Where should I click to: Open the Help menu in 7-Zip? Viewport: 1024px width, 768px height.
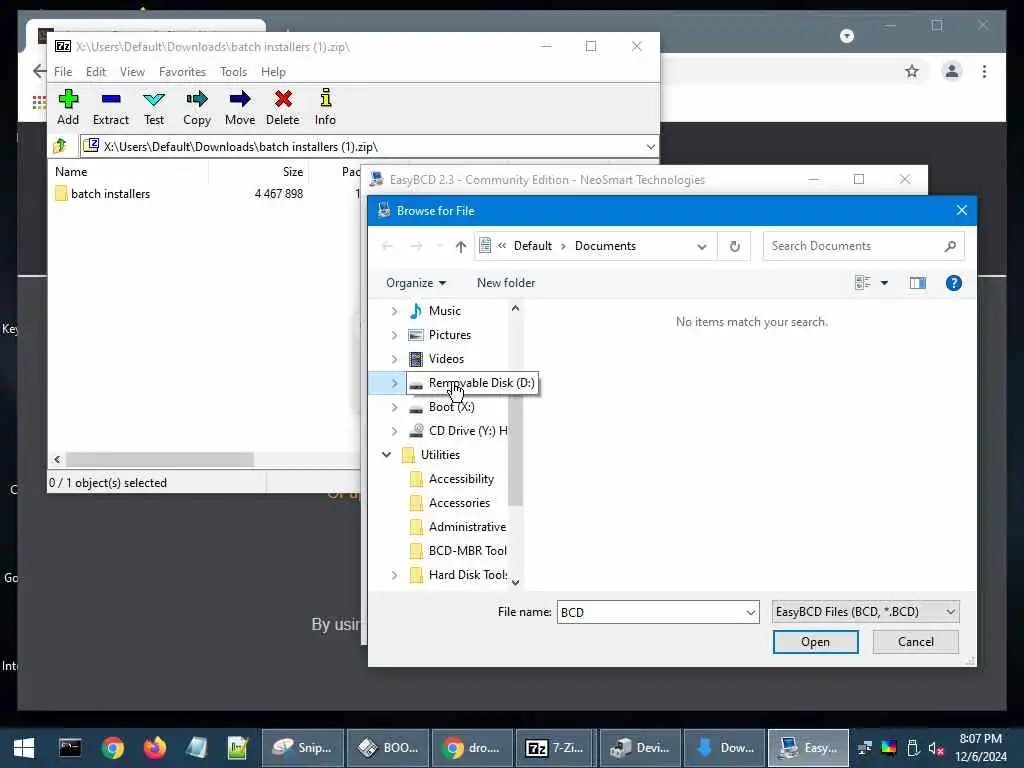coord(273,72)
